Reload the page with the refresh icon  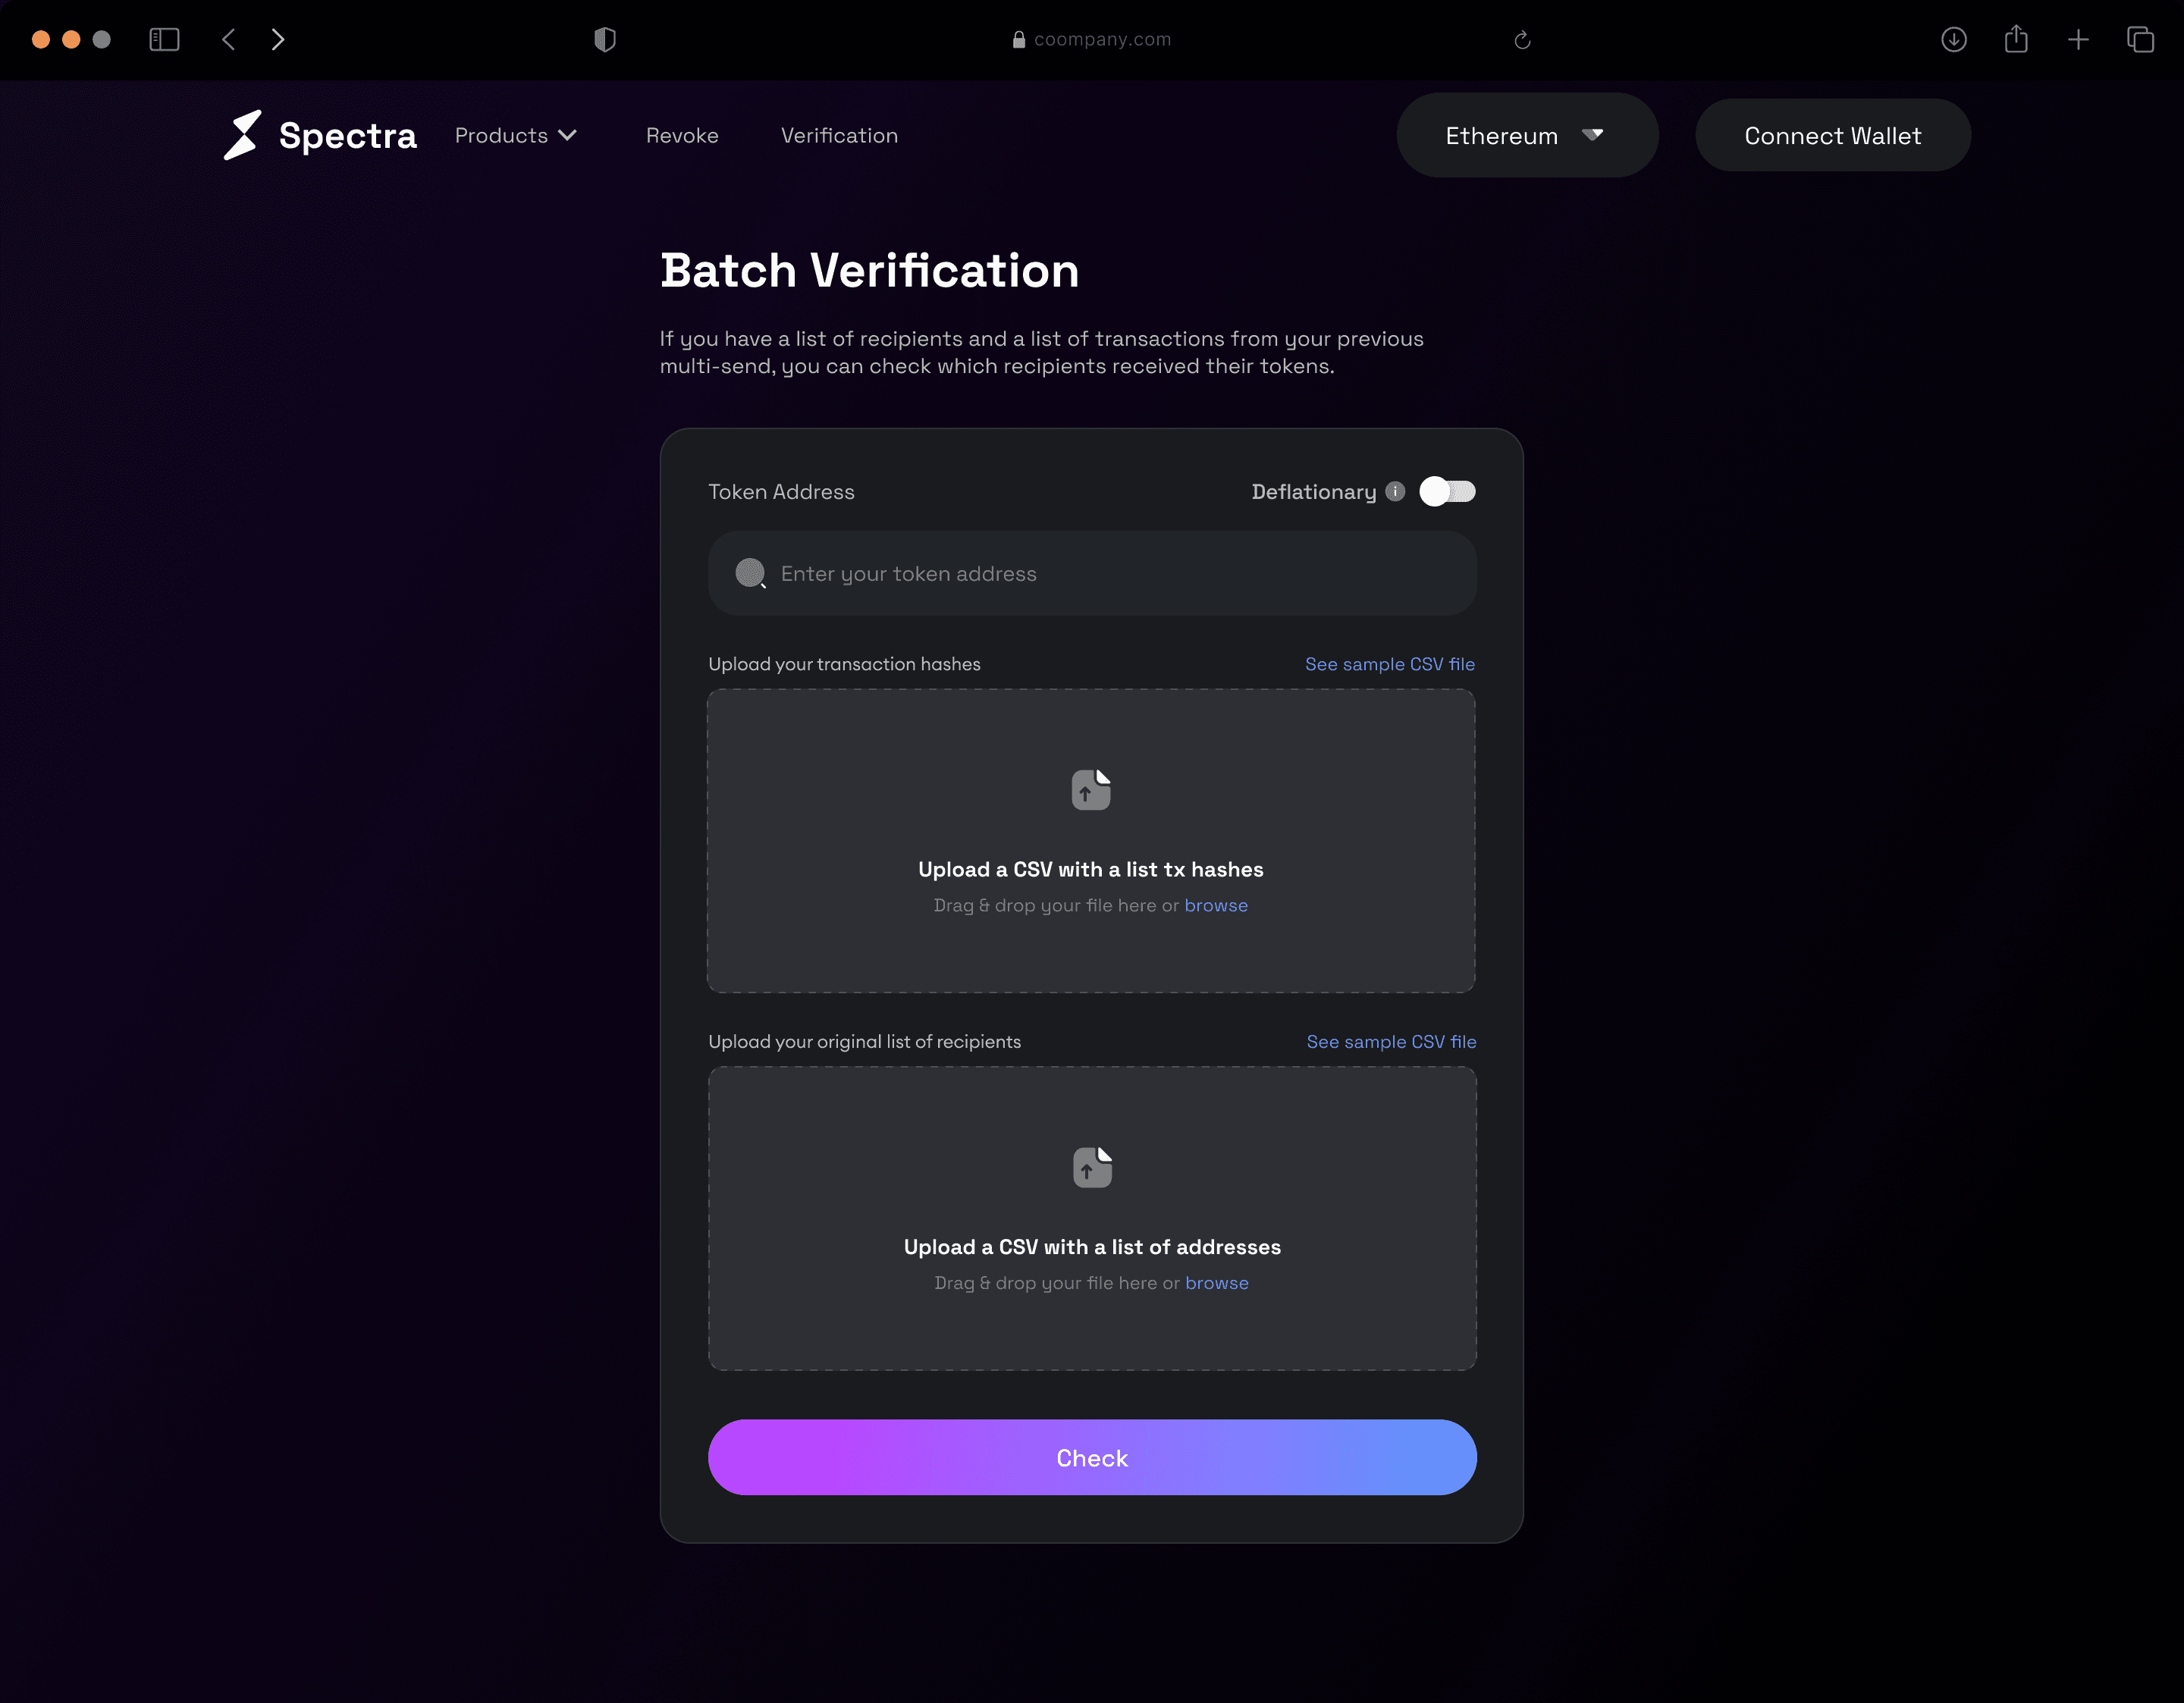[1522, 39]
